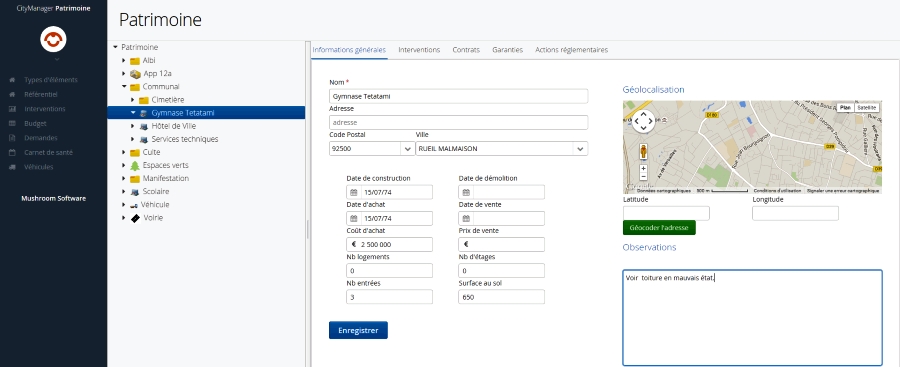This screenshot has height=367, width=900.
Task: Click the Surface au sol field
Action: (502, 297)
